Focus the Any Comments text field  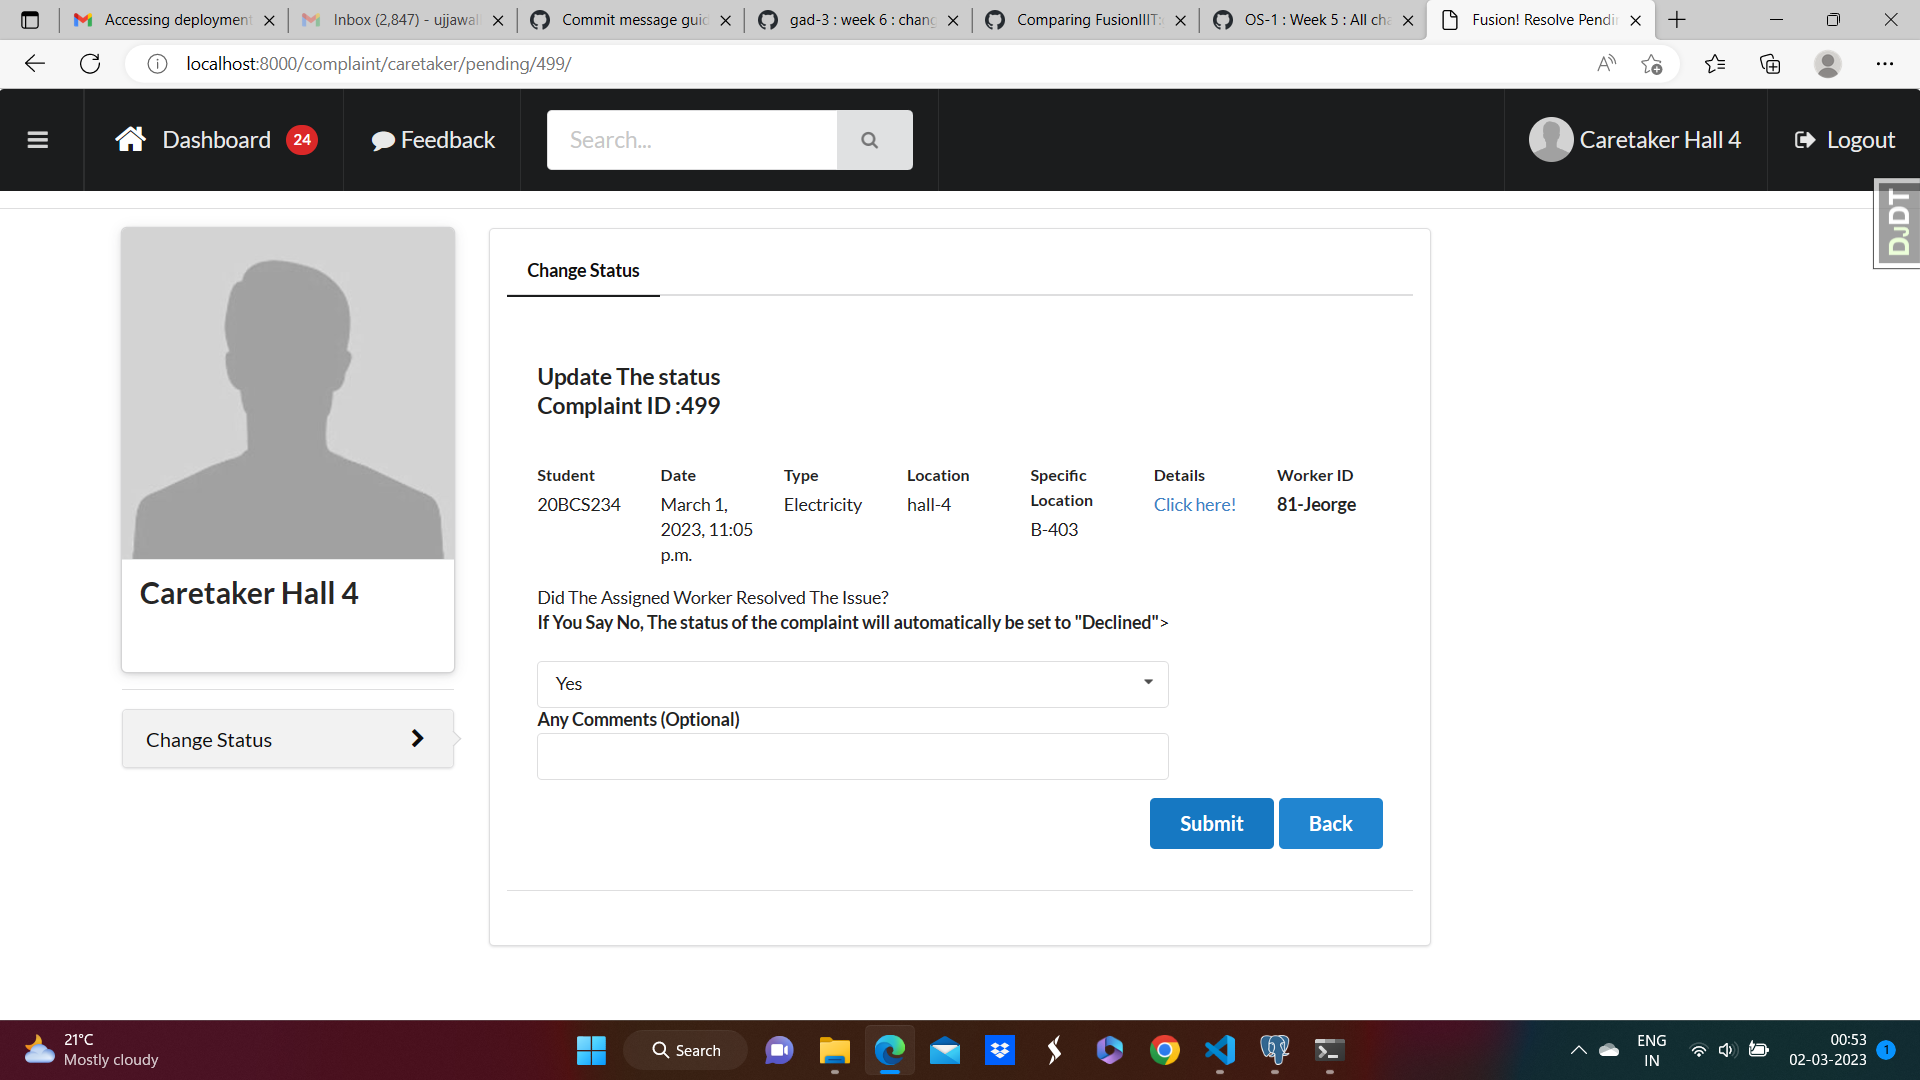point(852,757)
